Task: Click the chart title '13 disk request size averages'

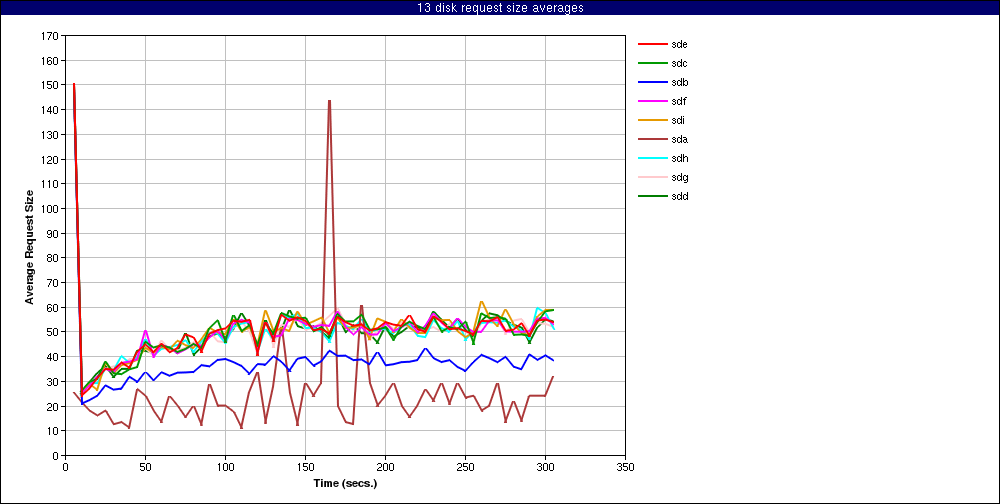Action: (500, 8)
